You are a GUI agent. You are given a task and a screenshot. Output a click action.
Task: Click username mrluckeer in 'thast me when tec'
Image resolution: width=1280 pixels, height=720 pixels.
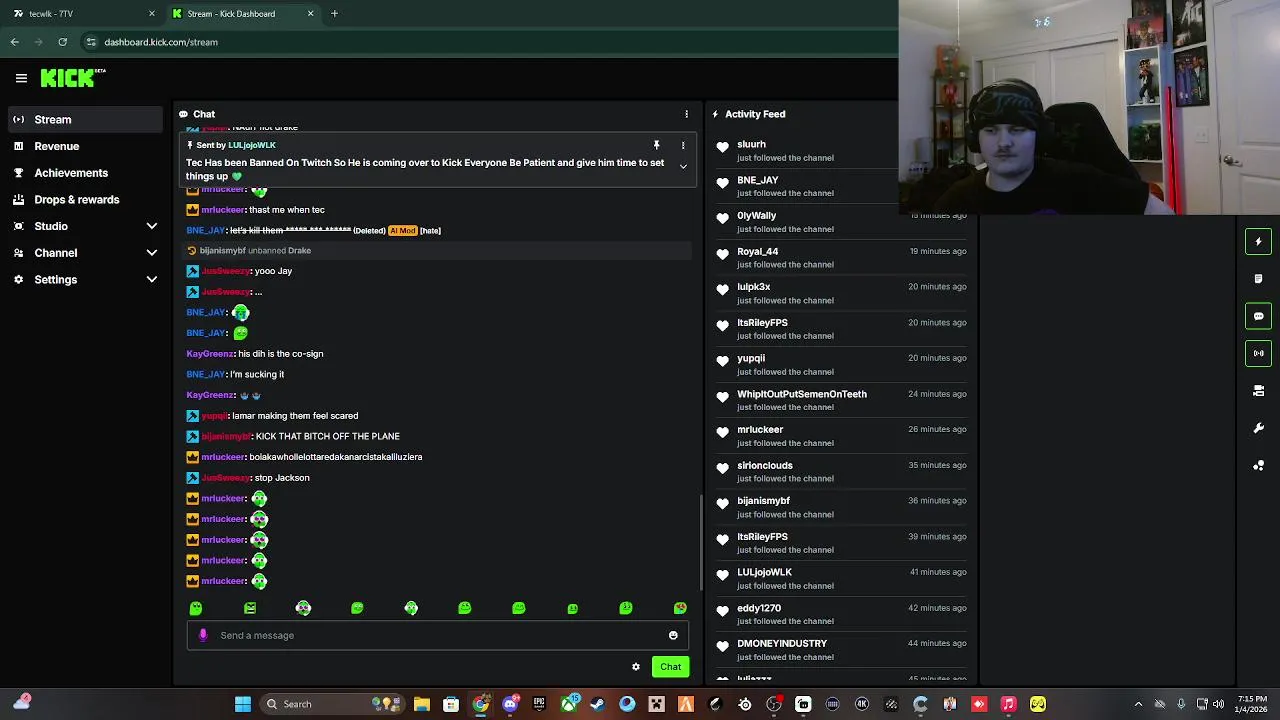click(223, 210)
